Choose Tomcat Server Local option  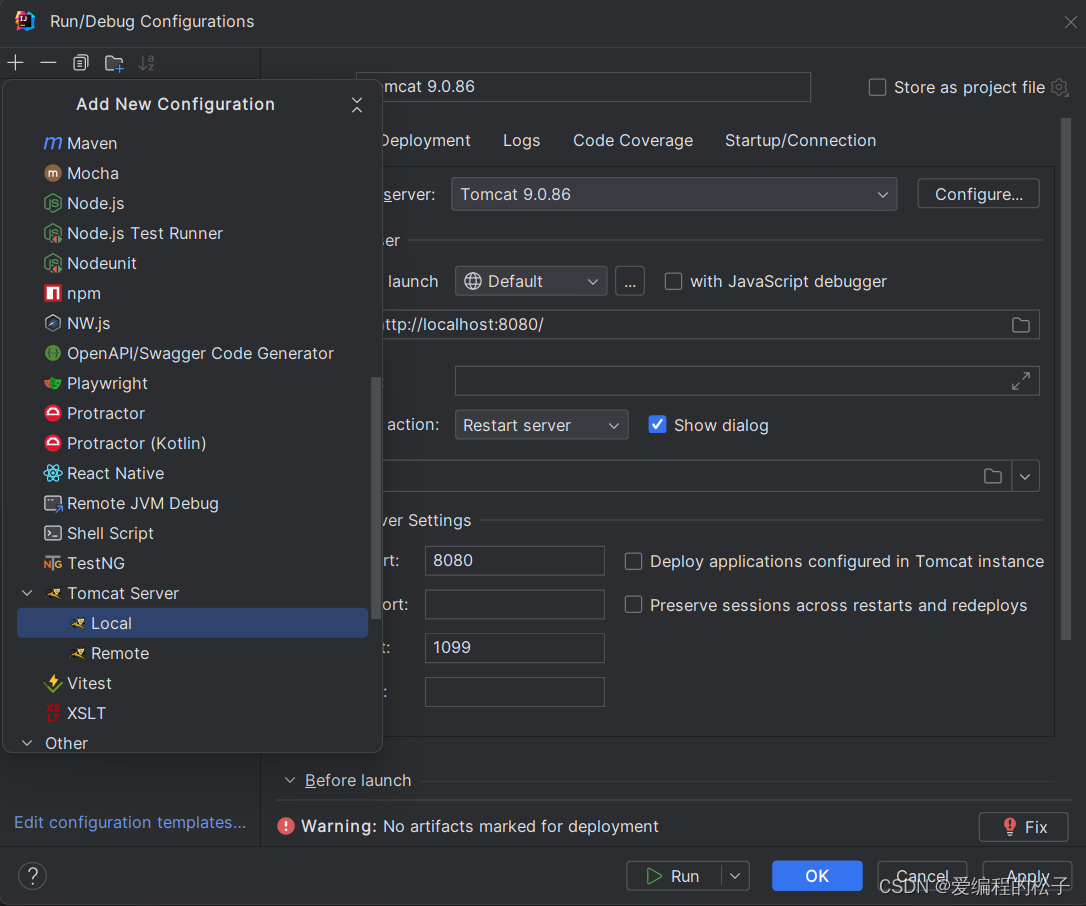193,623
